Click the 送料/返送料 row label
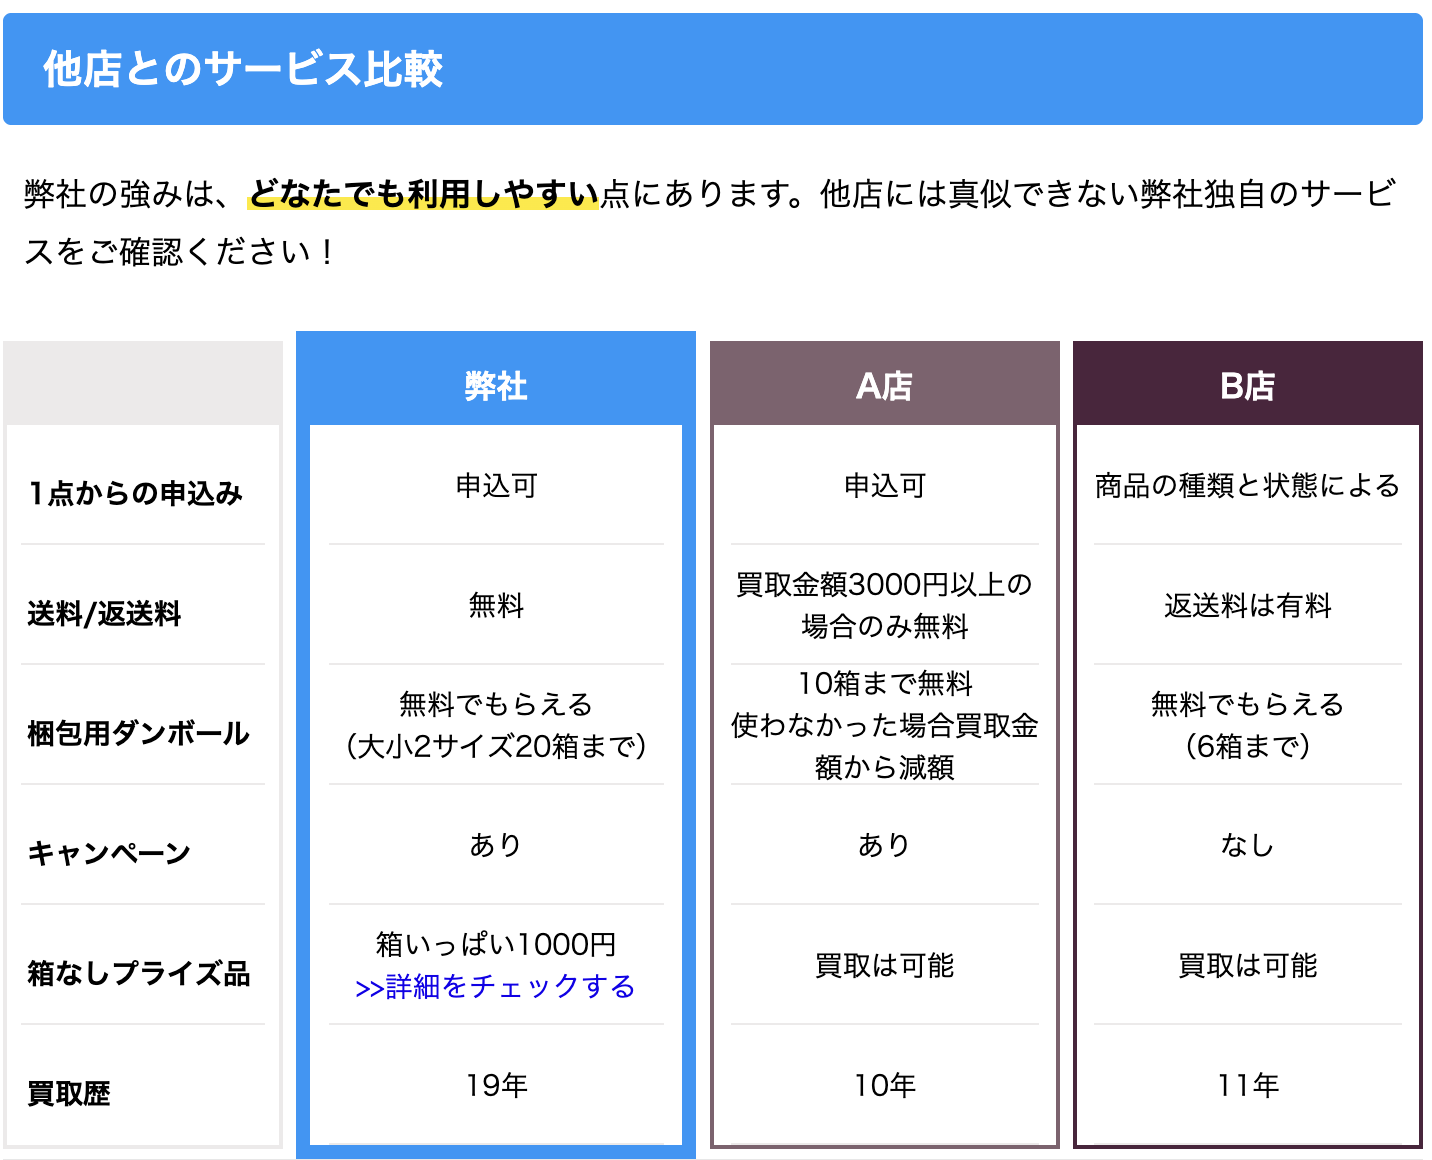The width and height of the screenshot is (1432, 1160). coord(105,613)
